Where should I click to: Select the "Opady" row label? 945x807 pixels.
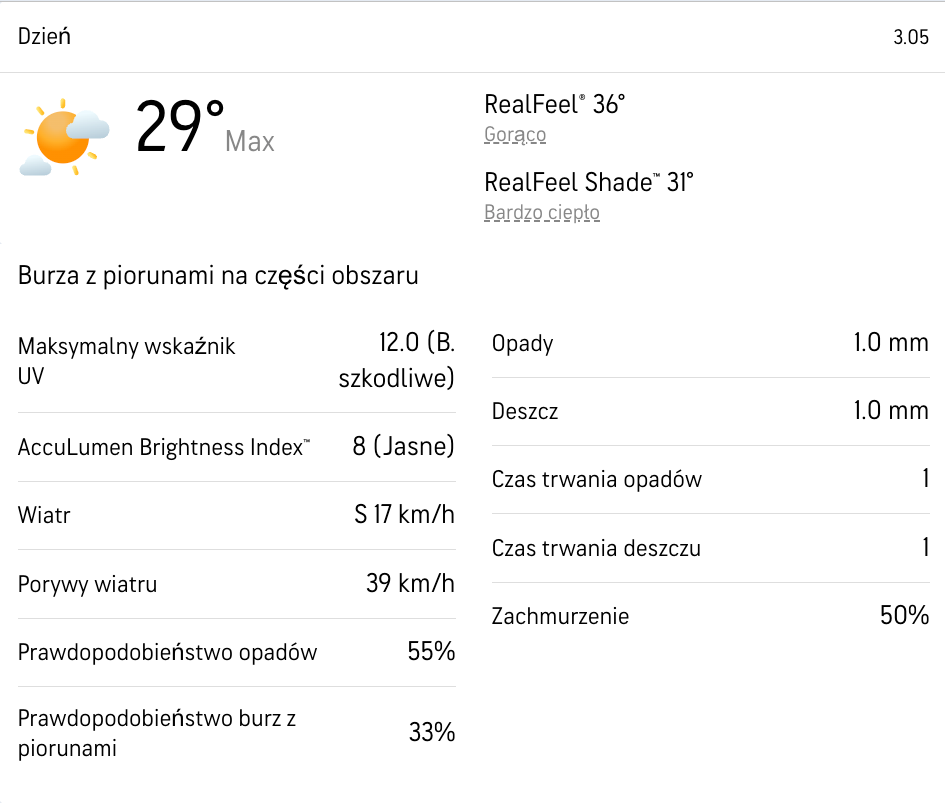pos(522,344)
